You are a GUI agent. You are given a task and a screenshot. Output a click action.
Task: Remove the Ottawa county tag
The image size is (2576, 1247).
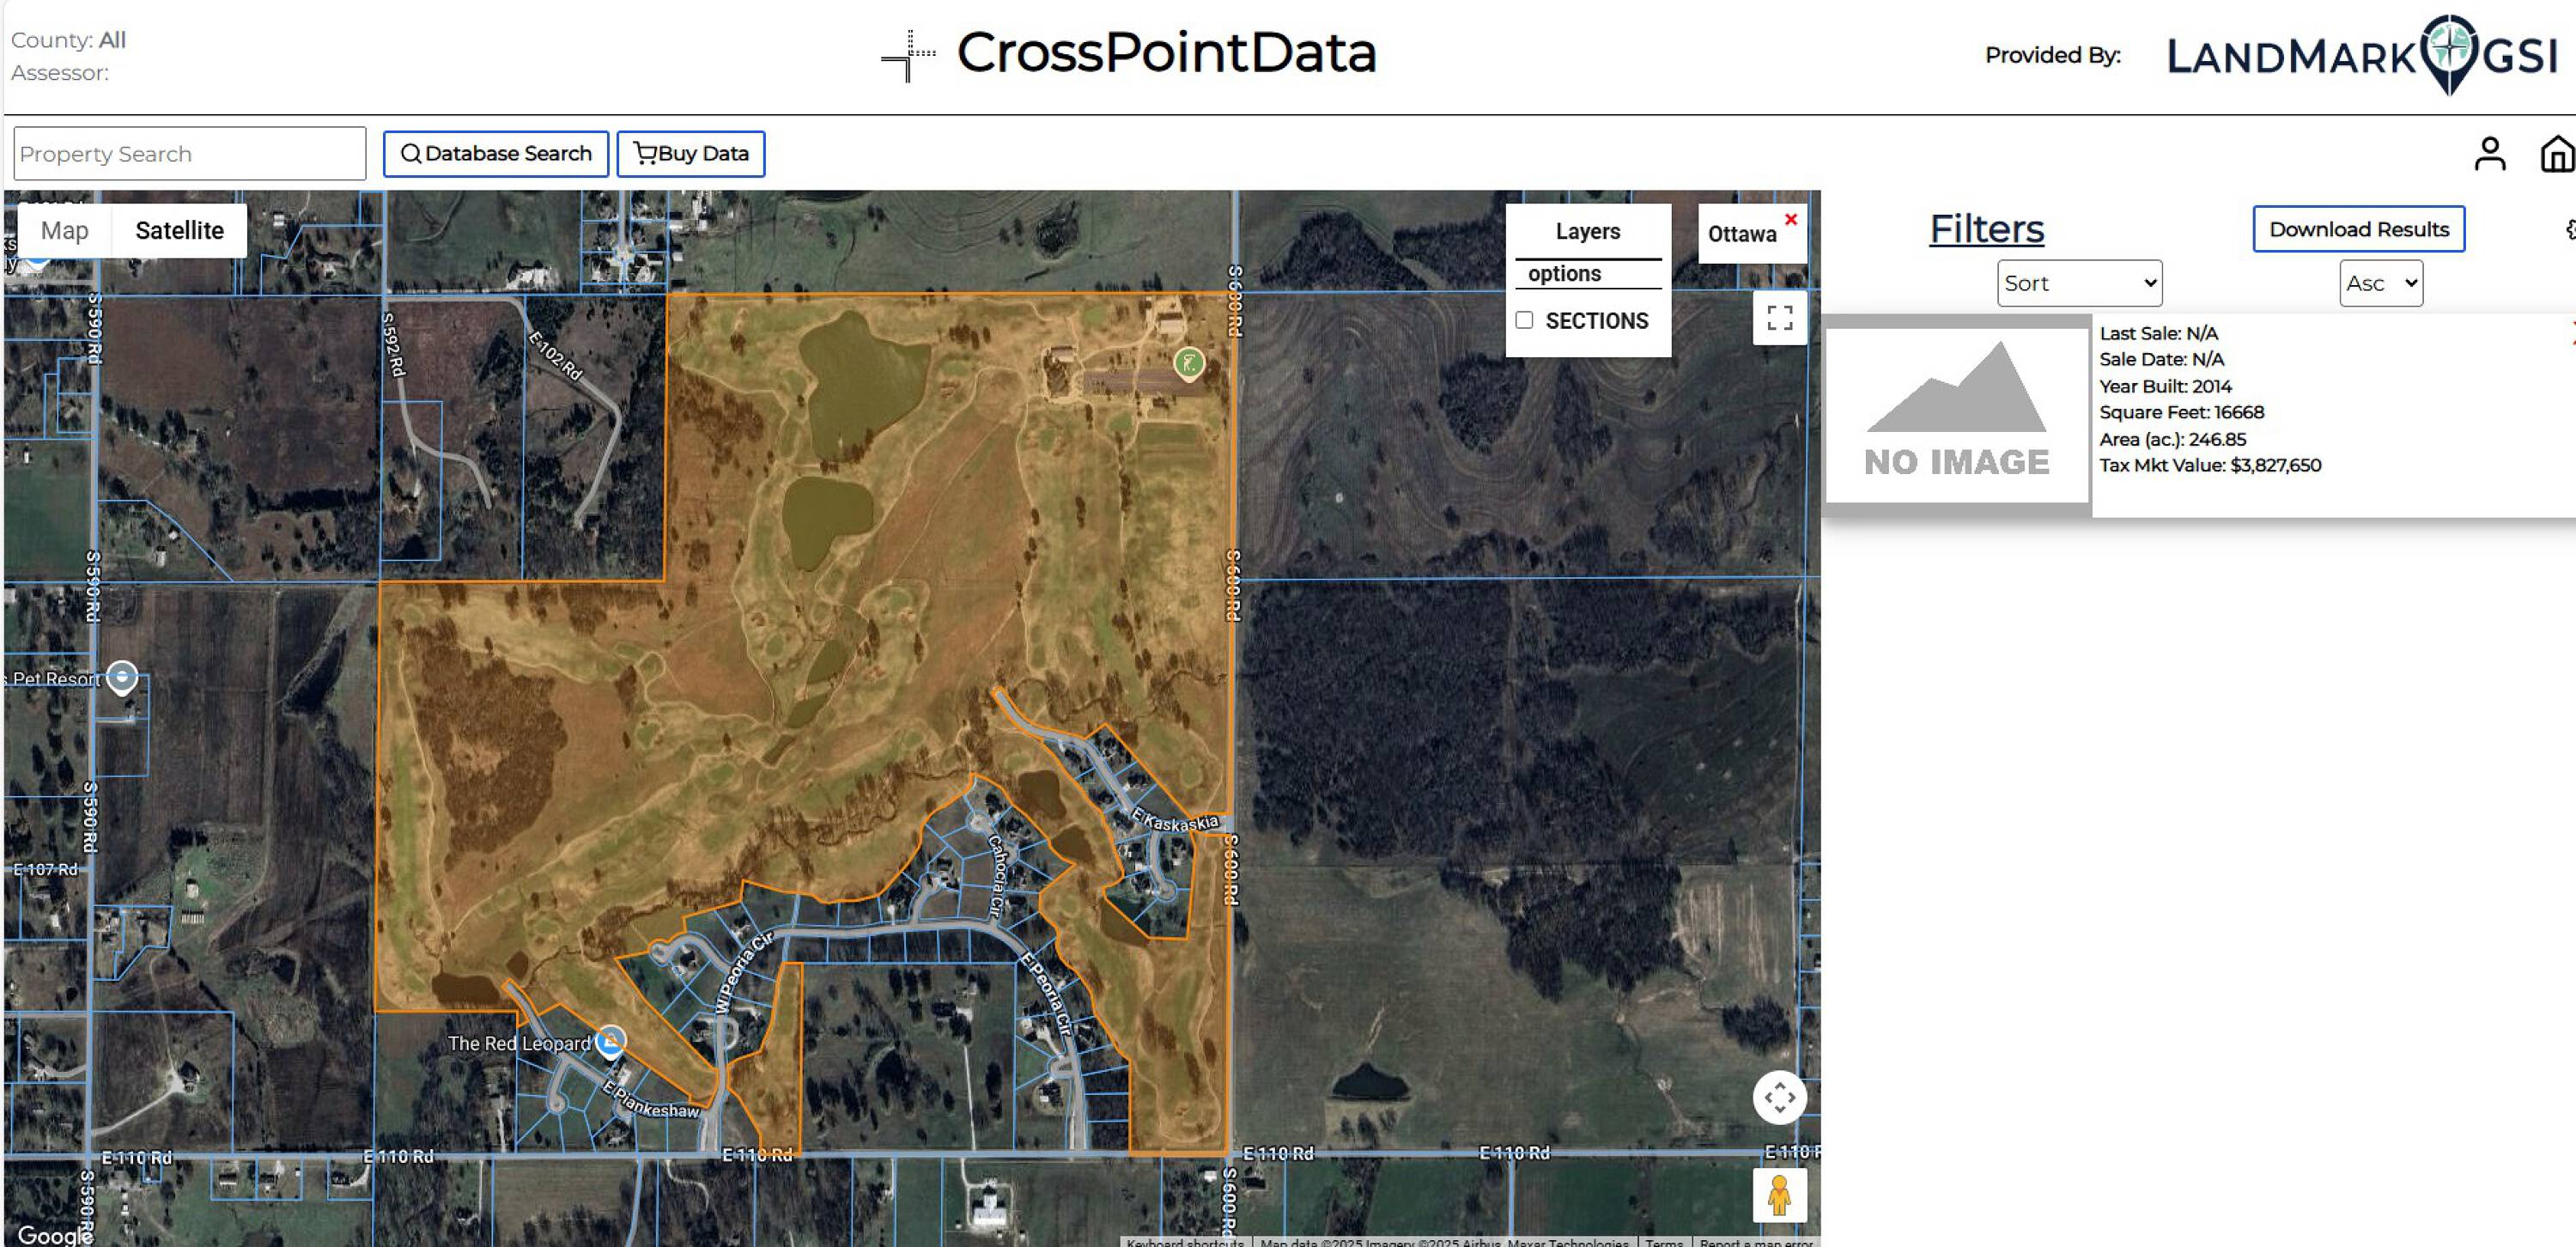(x=1790, y=219)
